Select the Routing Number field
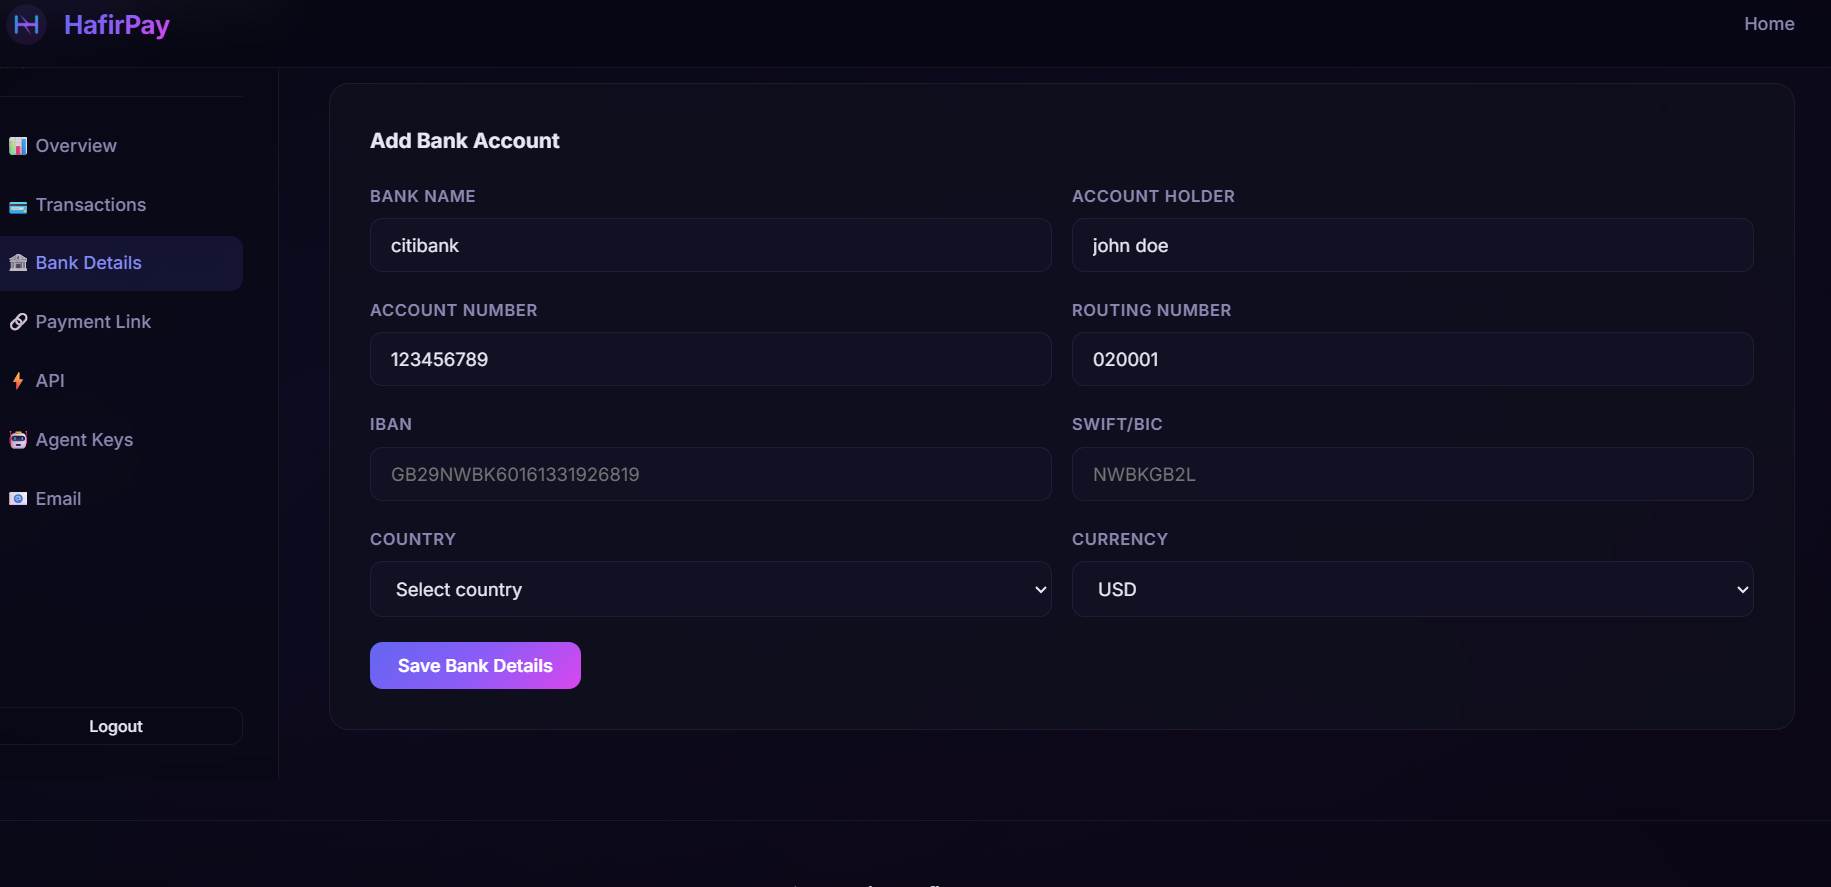The image size is (1831, 887). pyautogui.click(x=1412, y=359)
